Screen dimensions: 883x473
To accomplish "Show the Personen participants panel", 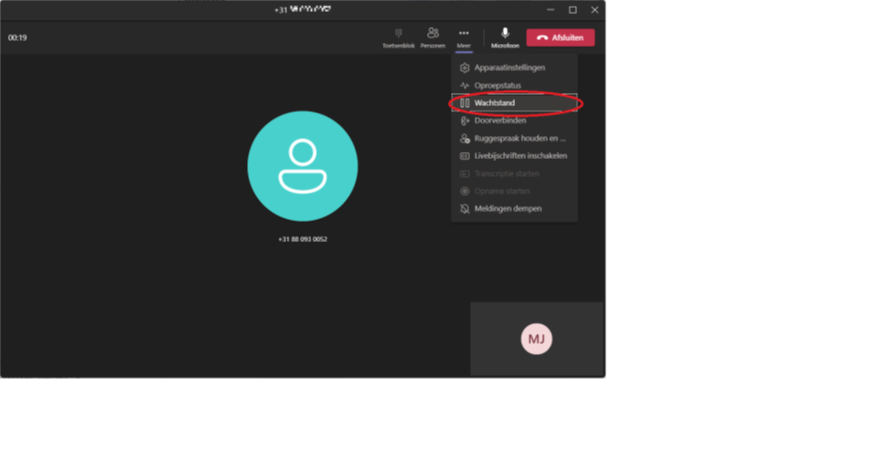I will tap(432, 37).
